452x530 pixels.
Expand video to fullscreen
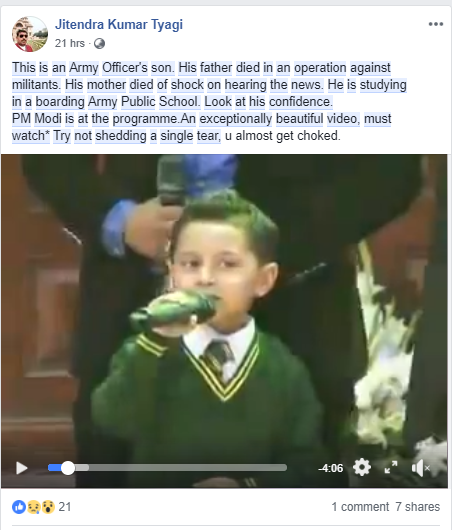(391, 468)
